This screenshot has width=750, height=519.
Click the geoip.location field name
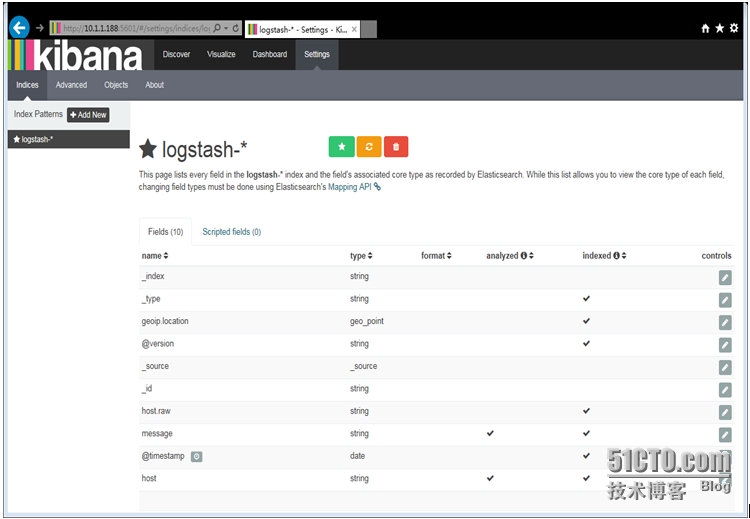tap(165, 321)
